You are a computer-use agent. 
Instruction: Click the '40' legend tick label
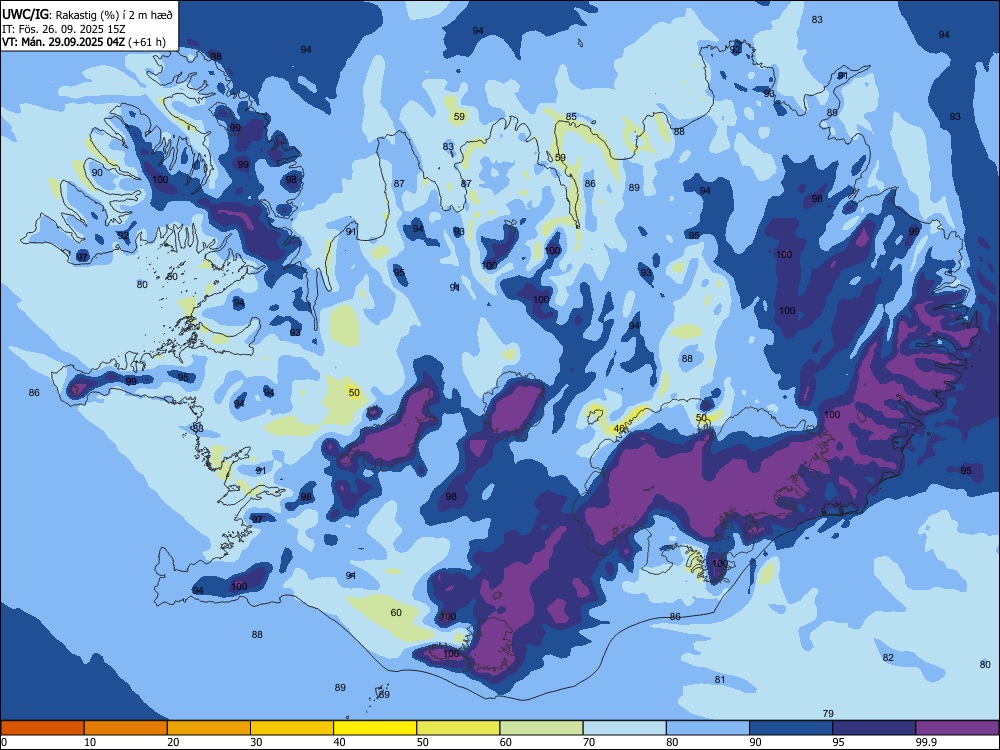[340, 742]
